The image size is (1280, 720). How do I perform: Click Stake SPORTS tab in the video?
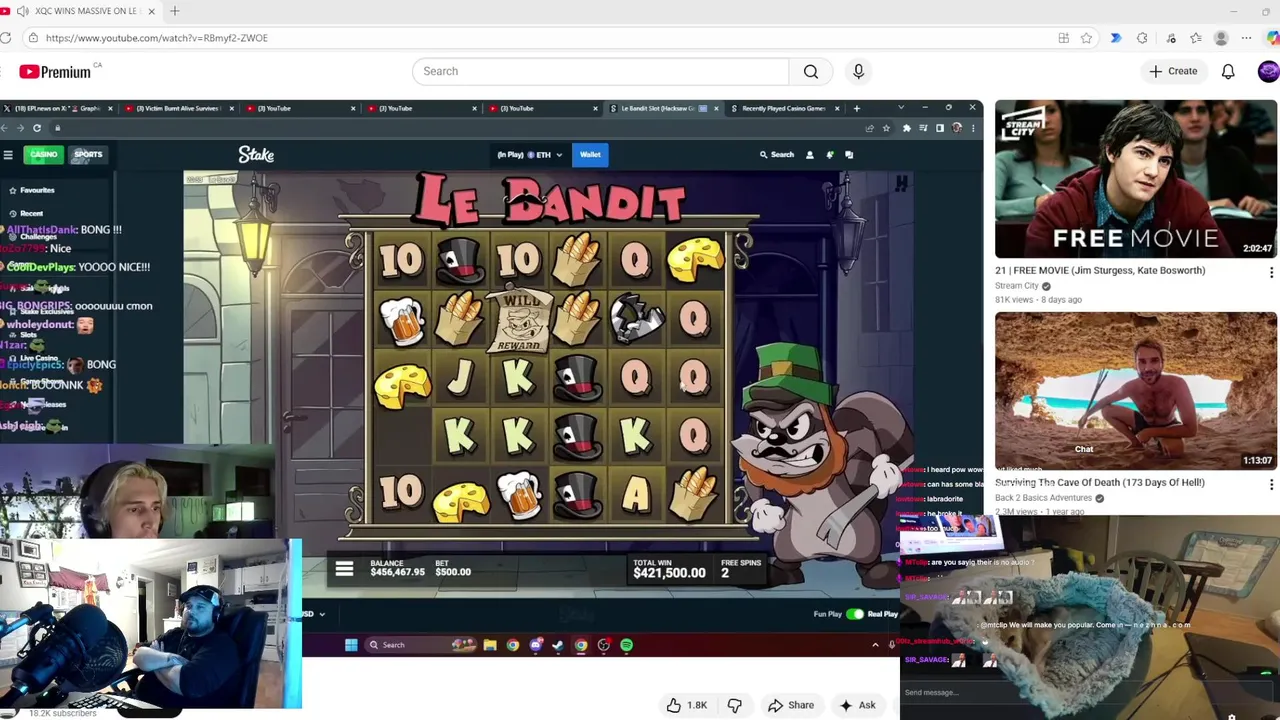click(88, 154)
